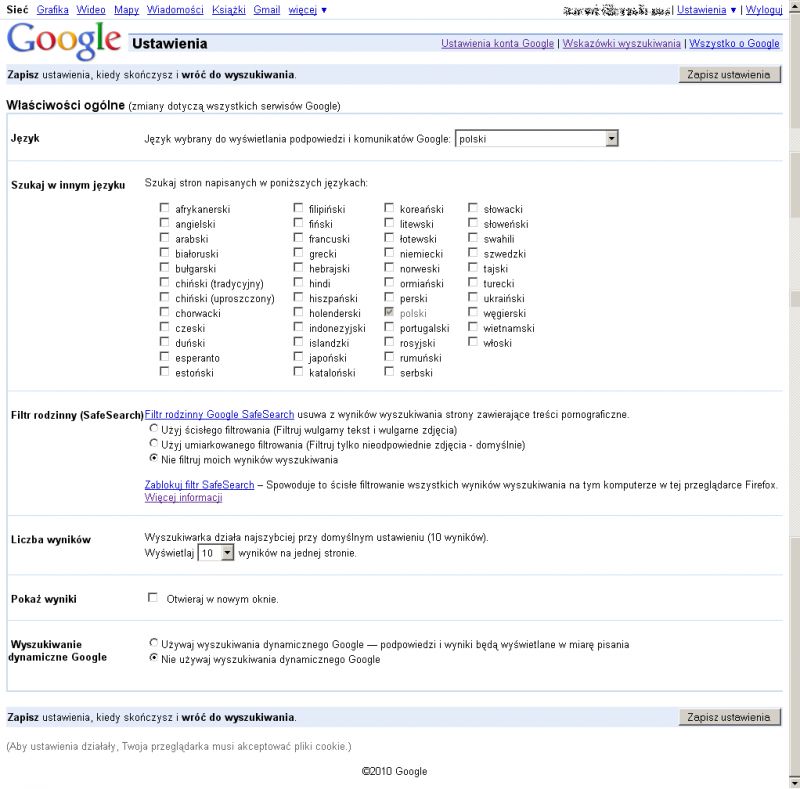Screen dimensions: 800x789
Task: Open the Filtr rodzinny Google SafeSearch link
Action: click(x=219, y=414)
